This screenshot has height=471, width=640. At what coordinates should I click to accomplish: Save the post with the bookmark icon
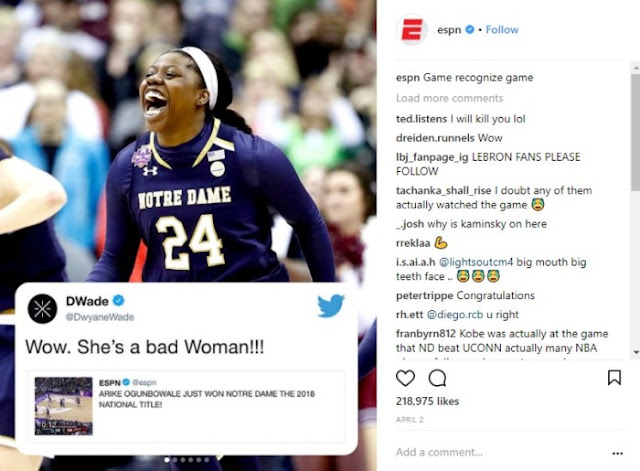[x=614, y=378]
